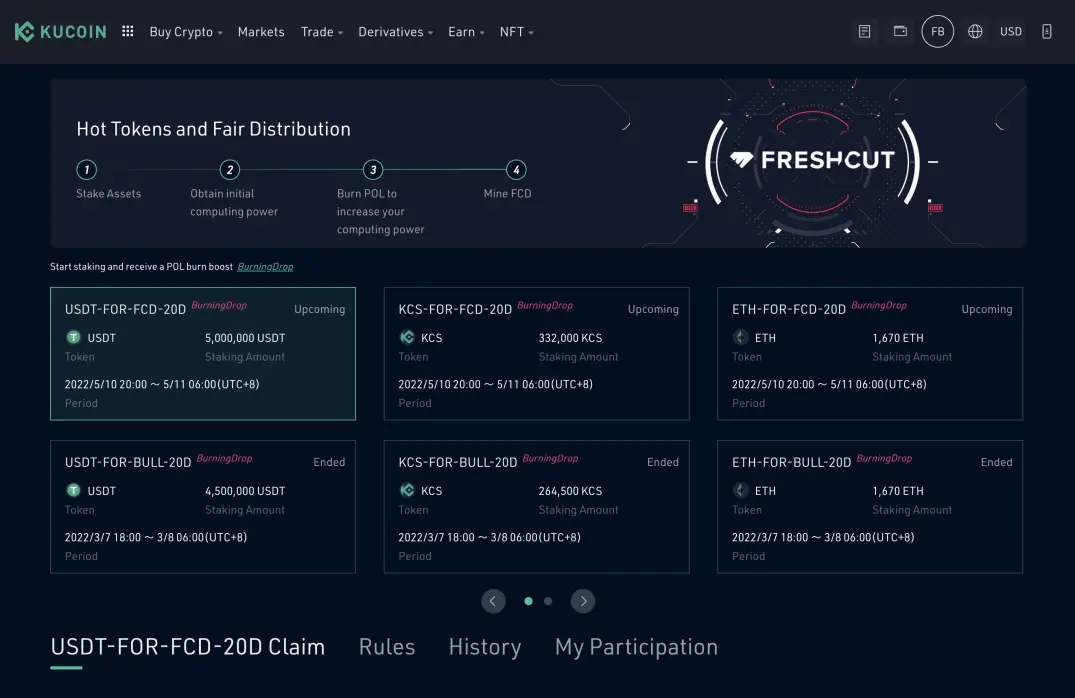Open the USD currency selector
This screenshot has width=1075, height=698.
[1011, 32]
